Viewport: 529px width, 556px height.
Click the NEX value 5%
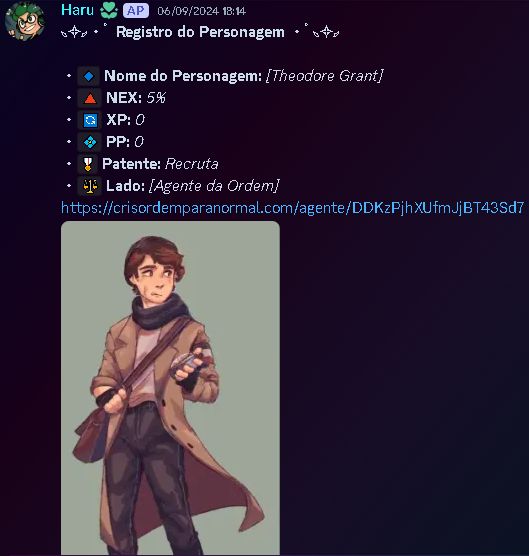[x=156, y=98]
